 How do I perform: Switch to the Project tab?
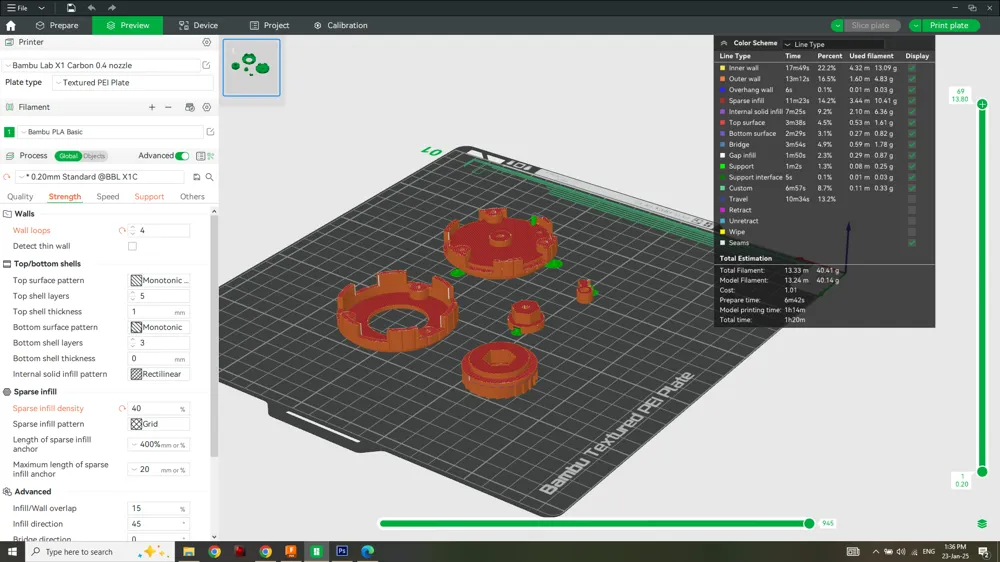pyautogui.click(x=269, y=26)
